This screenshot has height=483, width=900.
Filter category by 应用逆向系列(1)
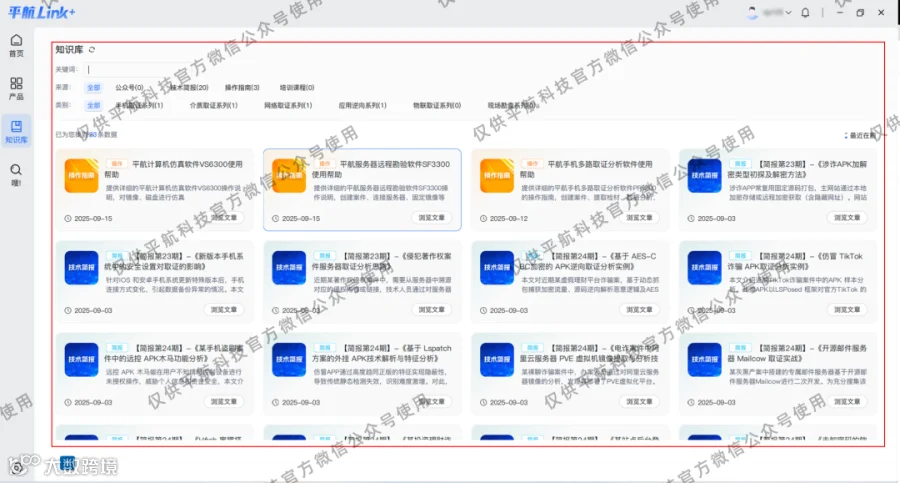coord(362,106)
